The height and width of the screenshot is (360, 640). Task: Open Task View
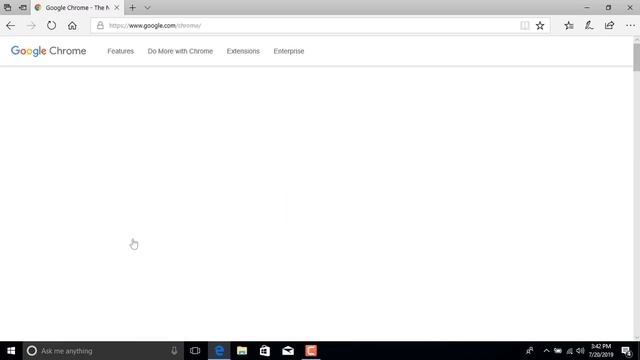tap(195, 351)
